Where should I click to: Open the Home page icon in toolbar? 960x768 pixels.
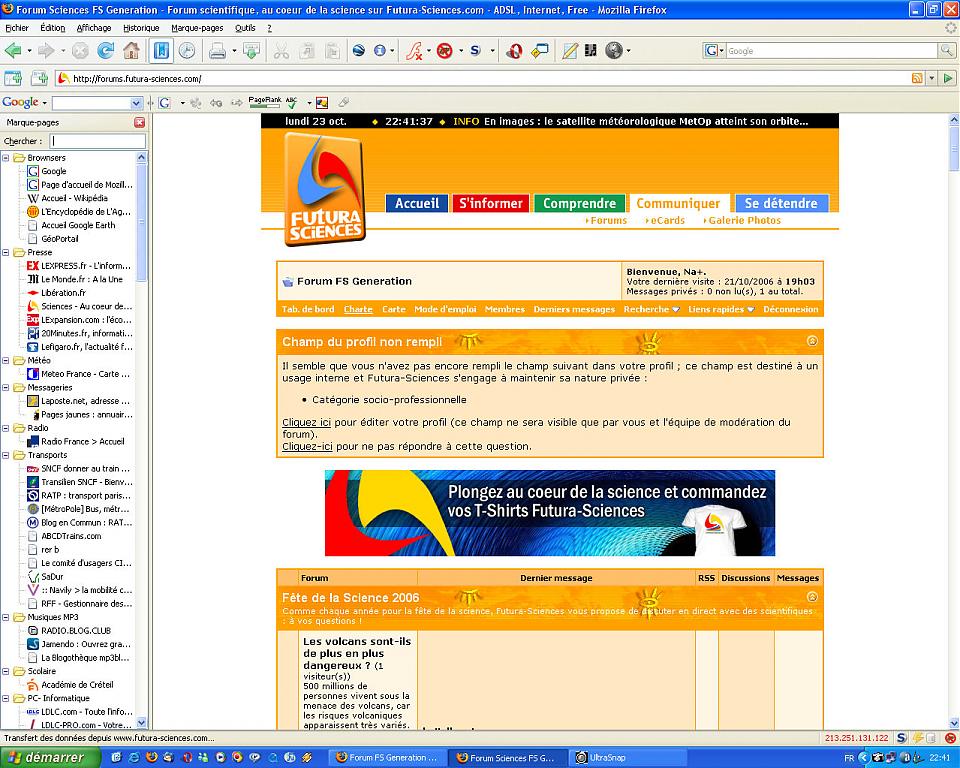point(131,51)
